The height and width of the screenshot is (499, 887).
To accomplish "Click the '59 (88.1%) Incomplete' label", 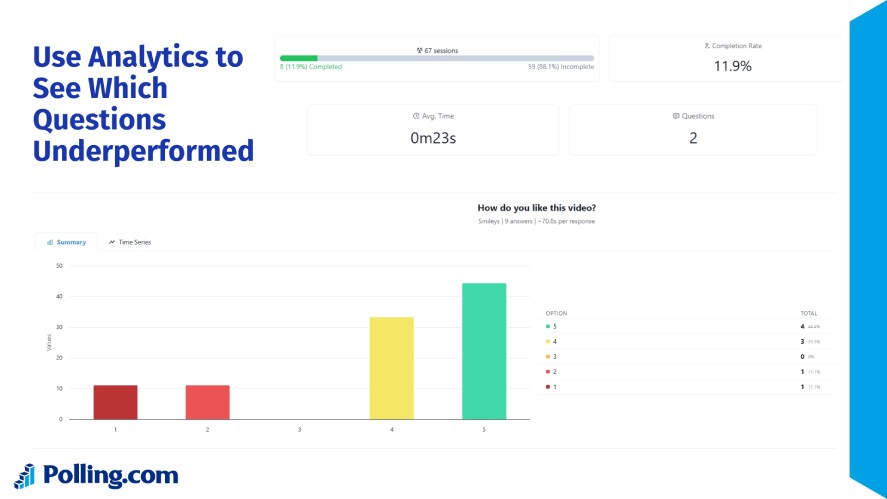I will coord(561,67).
